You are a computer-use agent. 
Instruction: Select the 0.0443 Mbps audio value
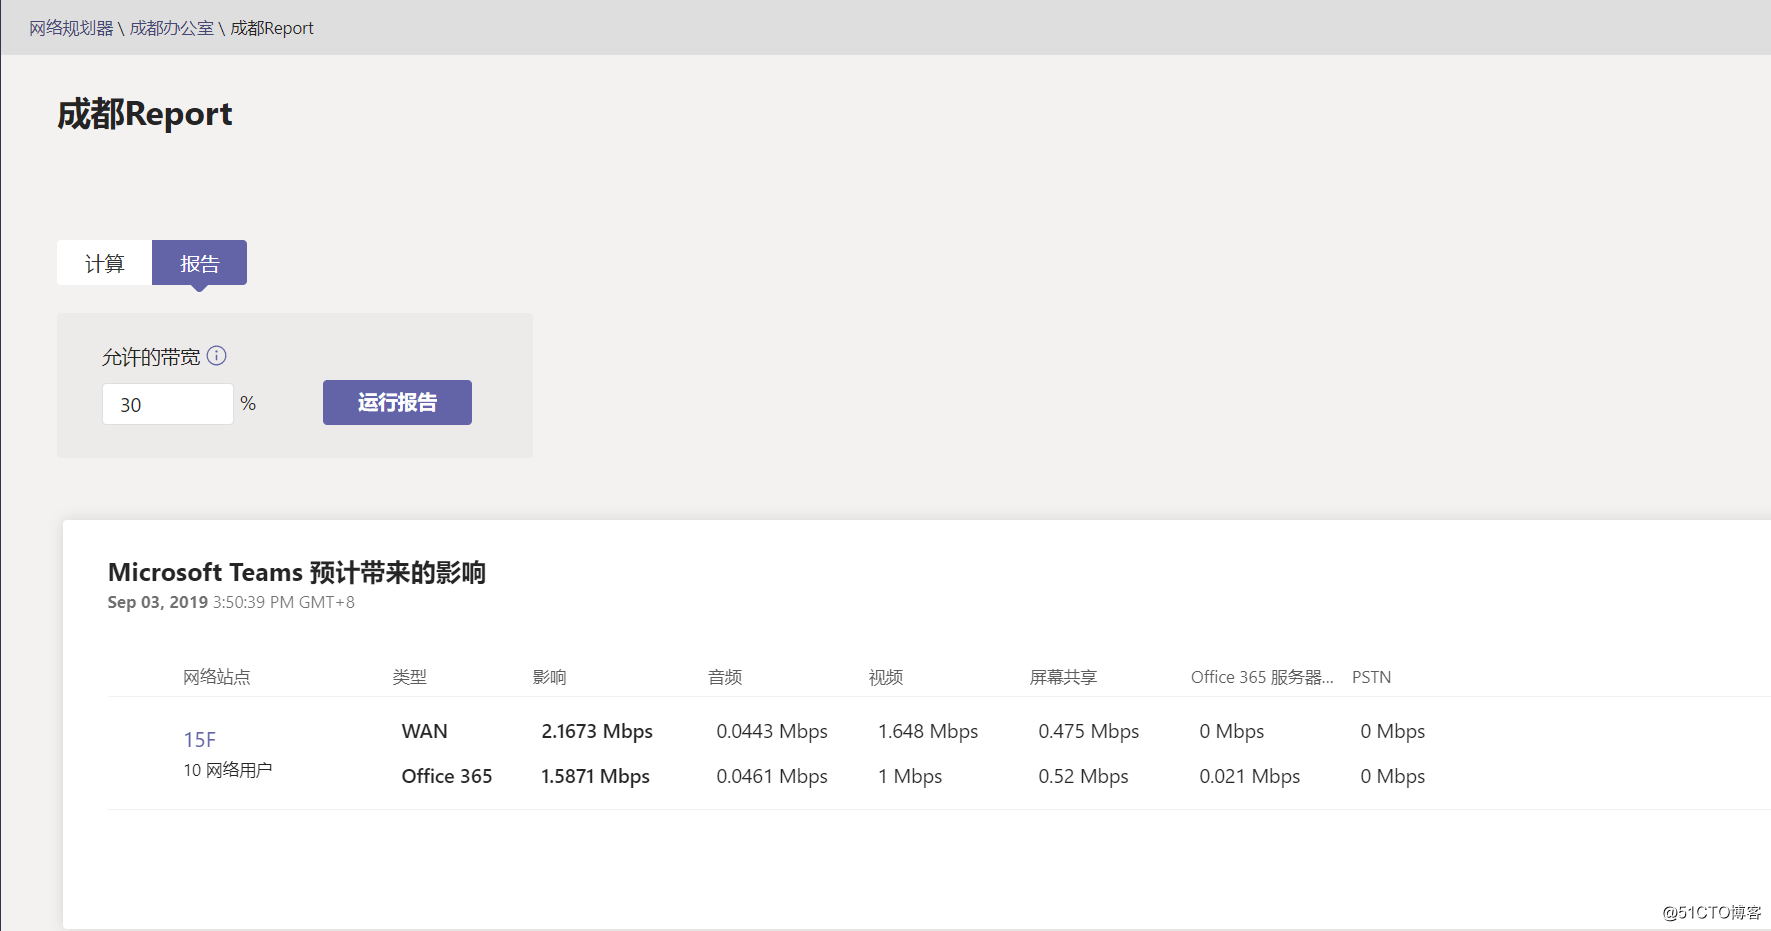tap(772, 731)
